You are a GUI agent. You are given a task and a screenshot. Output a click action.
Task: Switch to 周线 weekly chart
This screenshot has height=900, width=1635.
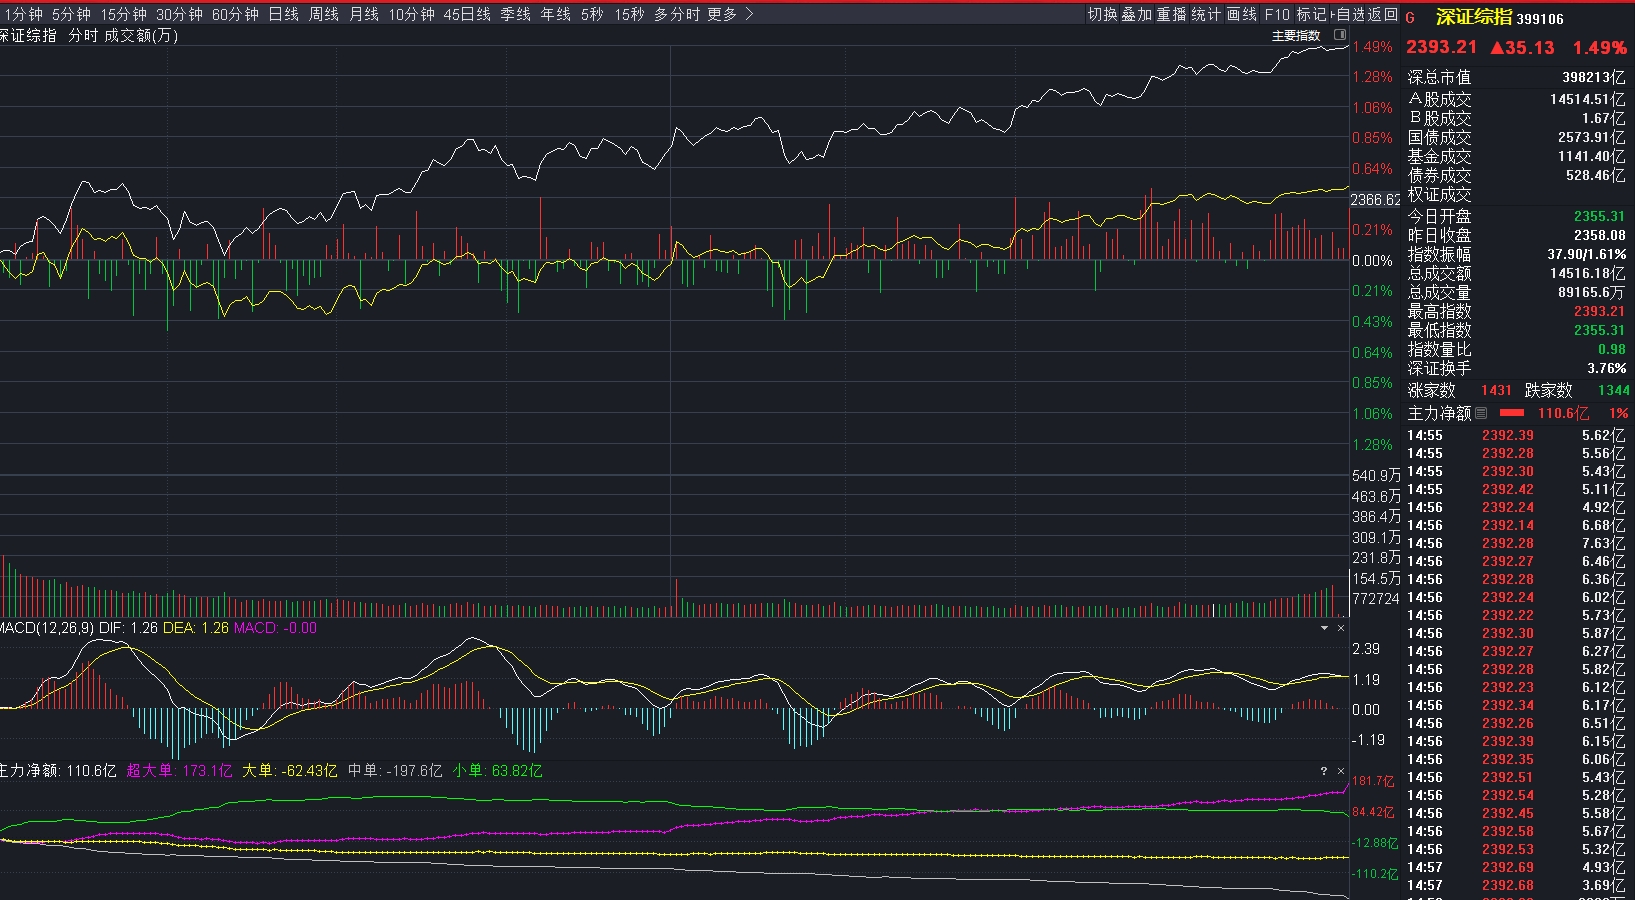click(x=324, y=14)
